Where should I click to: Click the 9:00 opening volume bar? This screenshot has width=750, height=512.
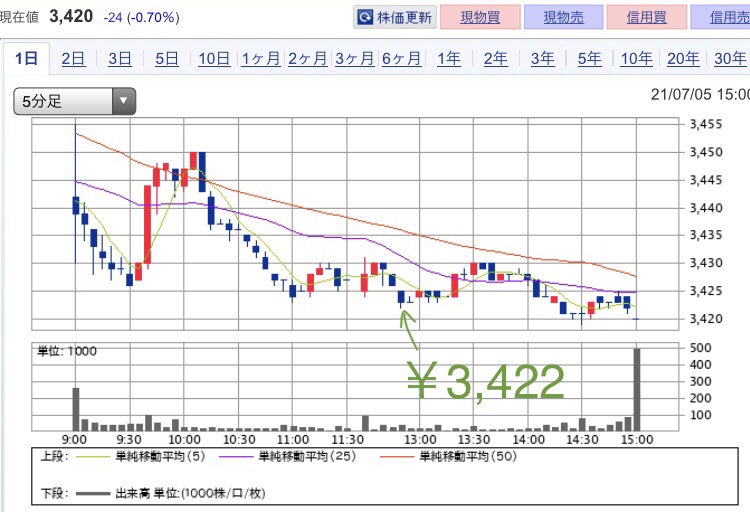(76, 409)
